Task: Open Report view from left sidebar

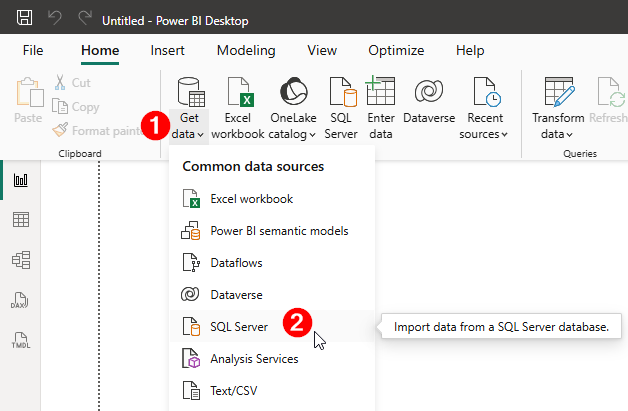Action: pos(21,180)
